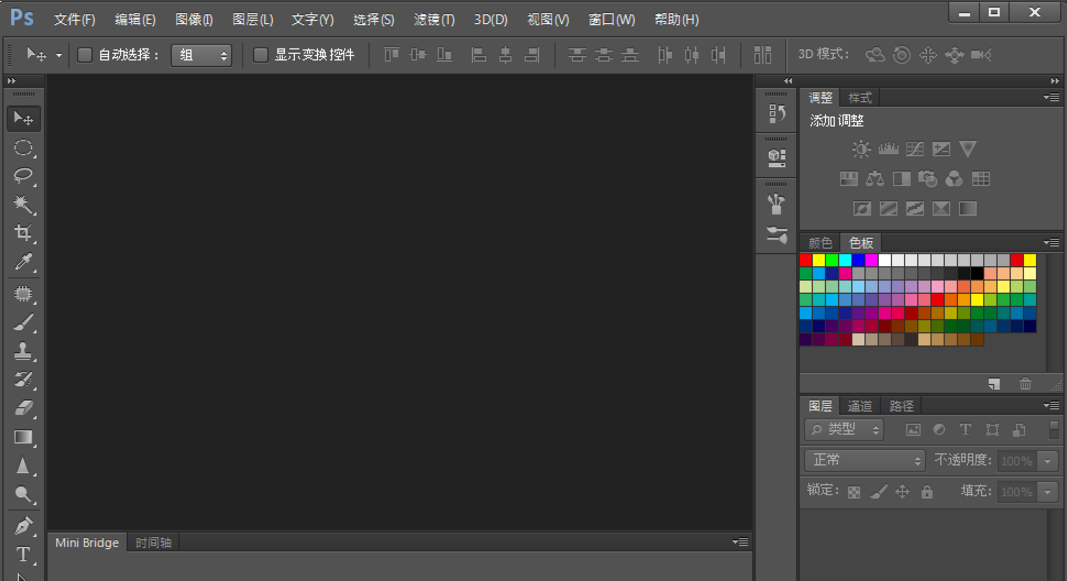Open the Mini Bridge tab
The image size is (1067, 581).
pos(88,542)
